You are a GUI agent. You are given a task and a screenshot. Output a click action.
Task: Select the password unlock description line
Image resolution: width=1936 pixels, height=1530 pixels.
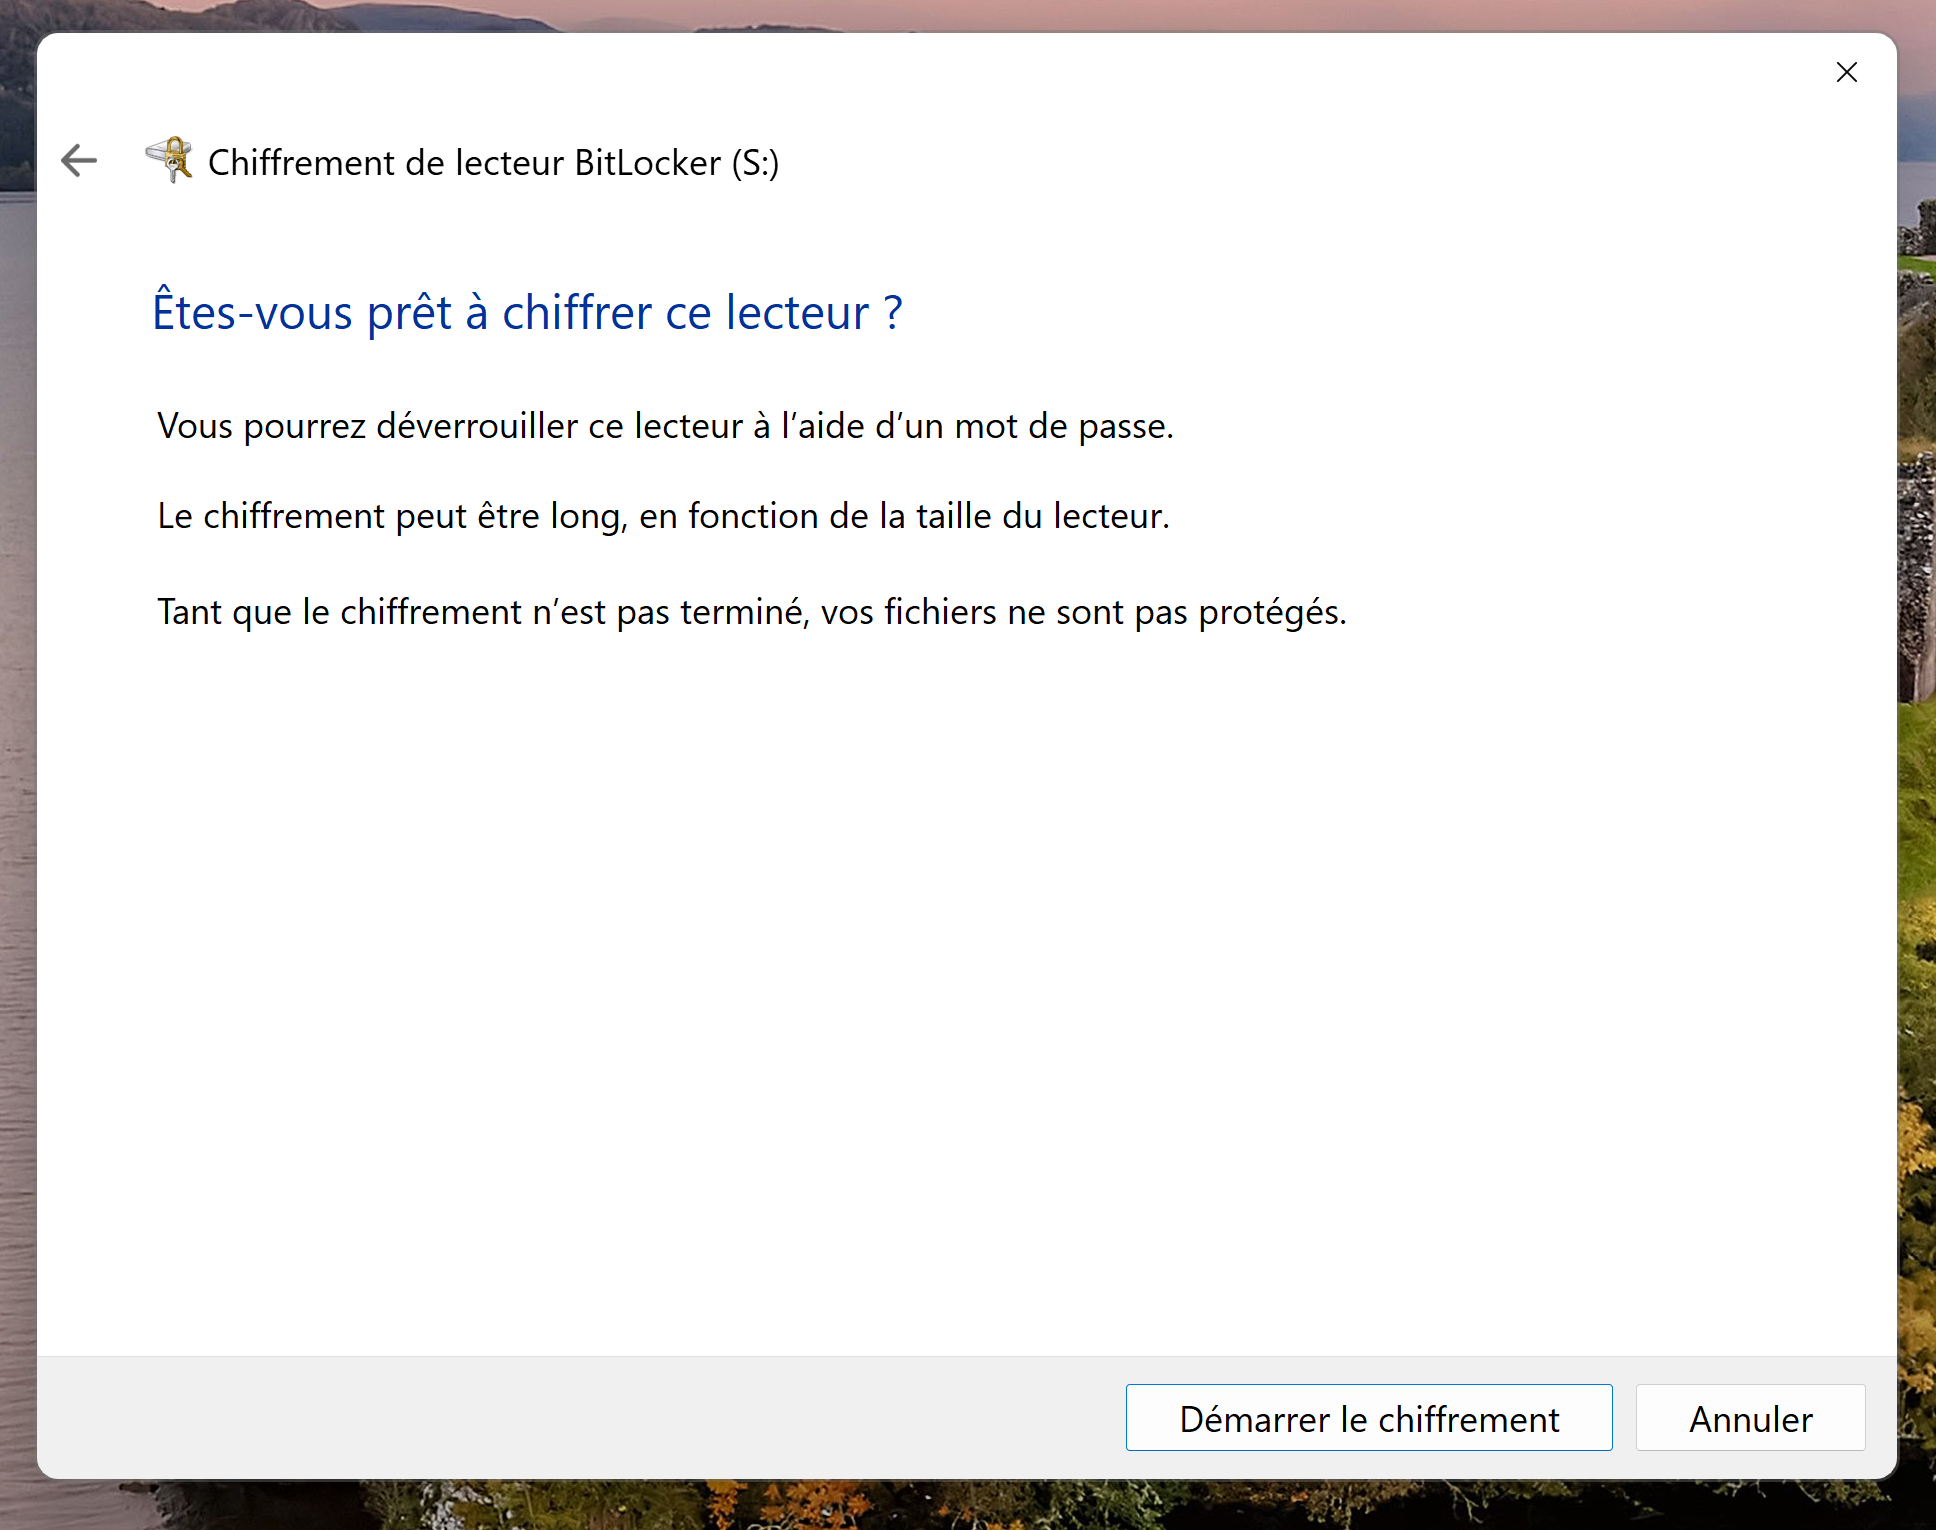(x=665, y=425)
